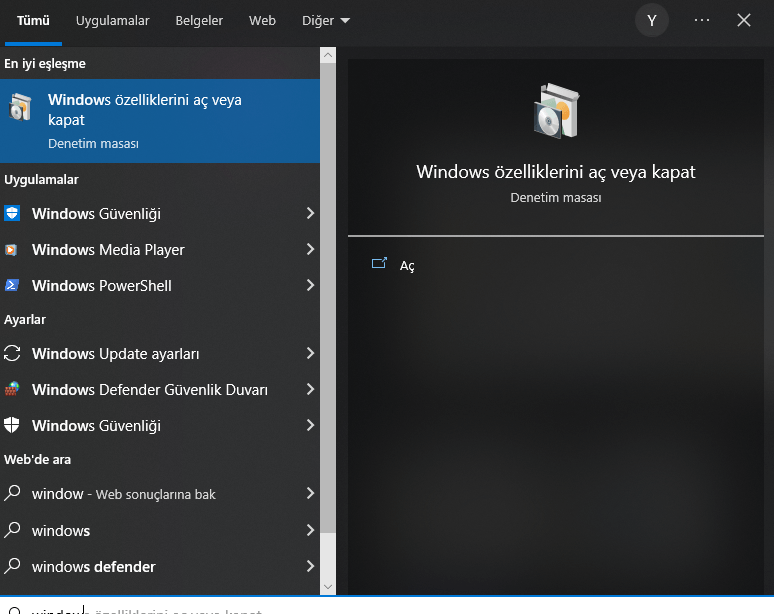Click the magnifier icon beside 'window - Web sonuçlarına bak'
Image resolution: width=774 pixels, height=614 pixels.
pos(12,493)
